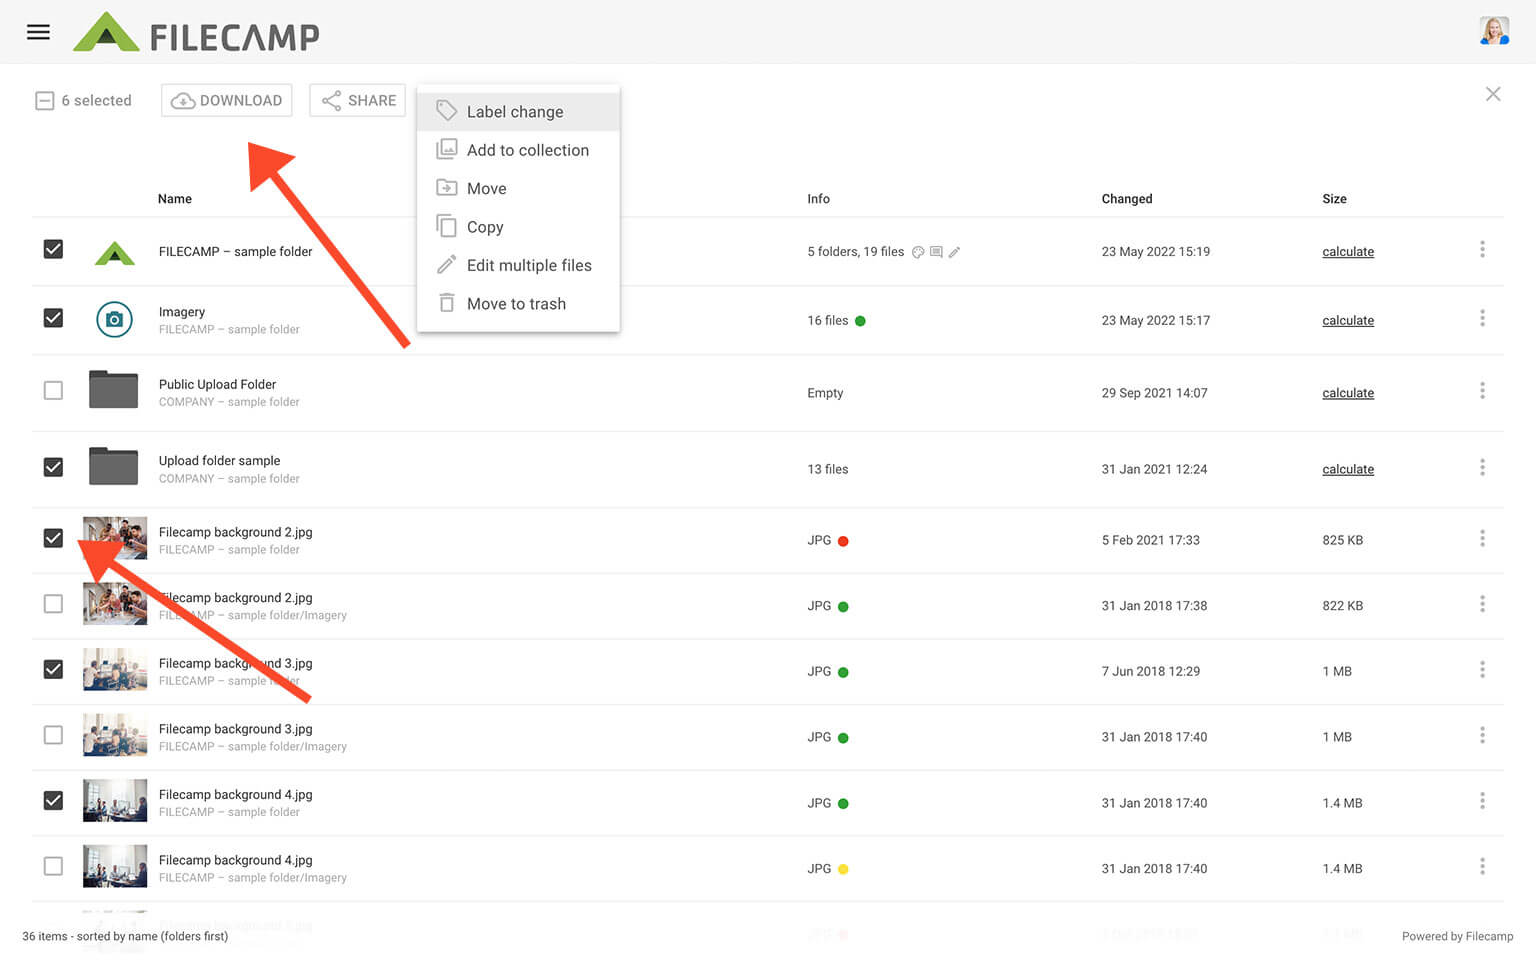The image size is (1536, 960).
Task: Check the Public Upload Folder checkbox
Action: pyautogui.click(x=53, y=390)
